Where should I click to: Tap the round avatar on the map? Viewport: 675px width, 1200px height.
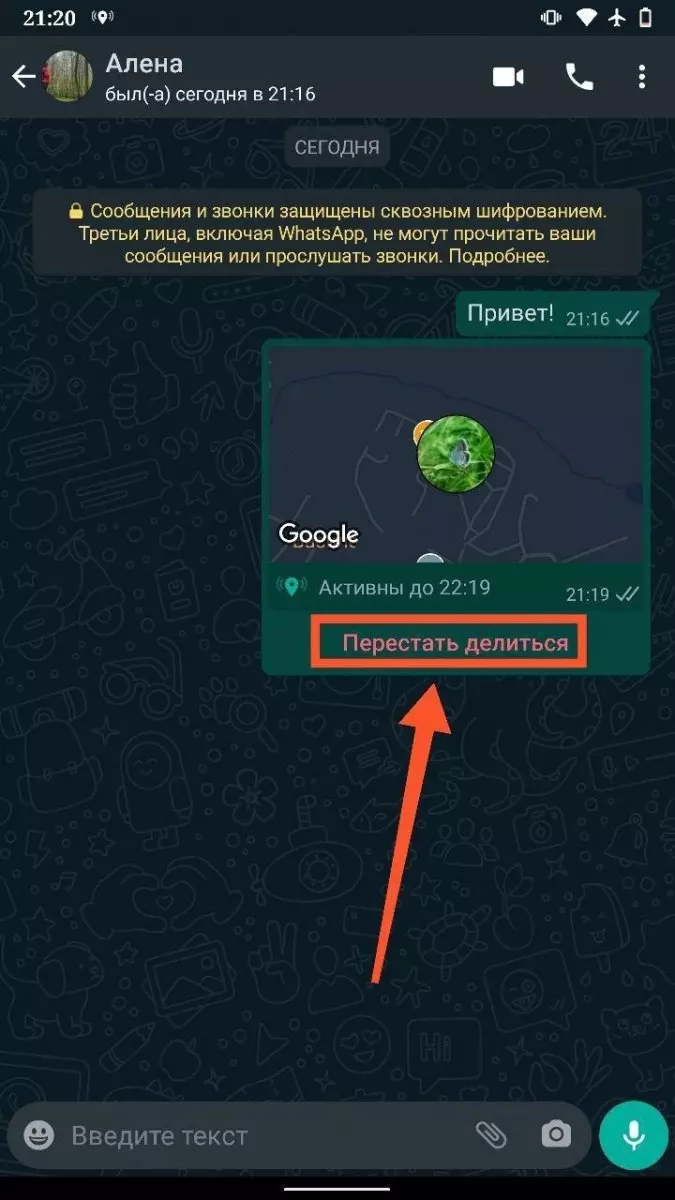click(455, 453)
